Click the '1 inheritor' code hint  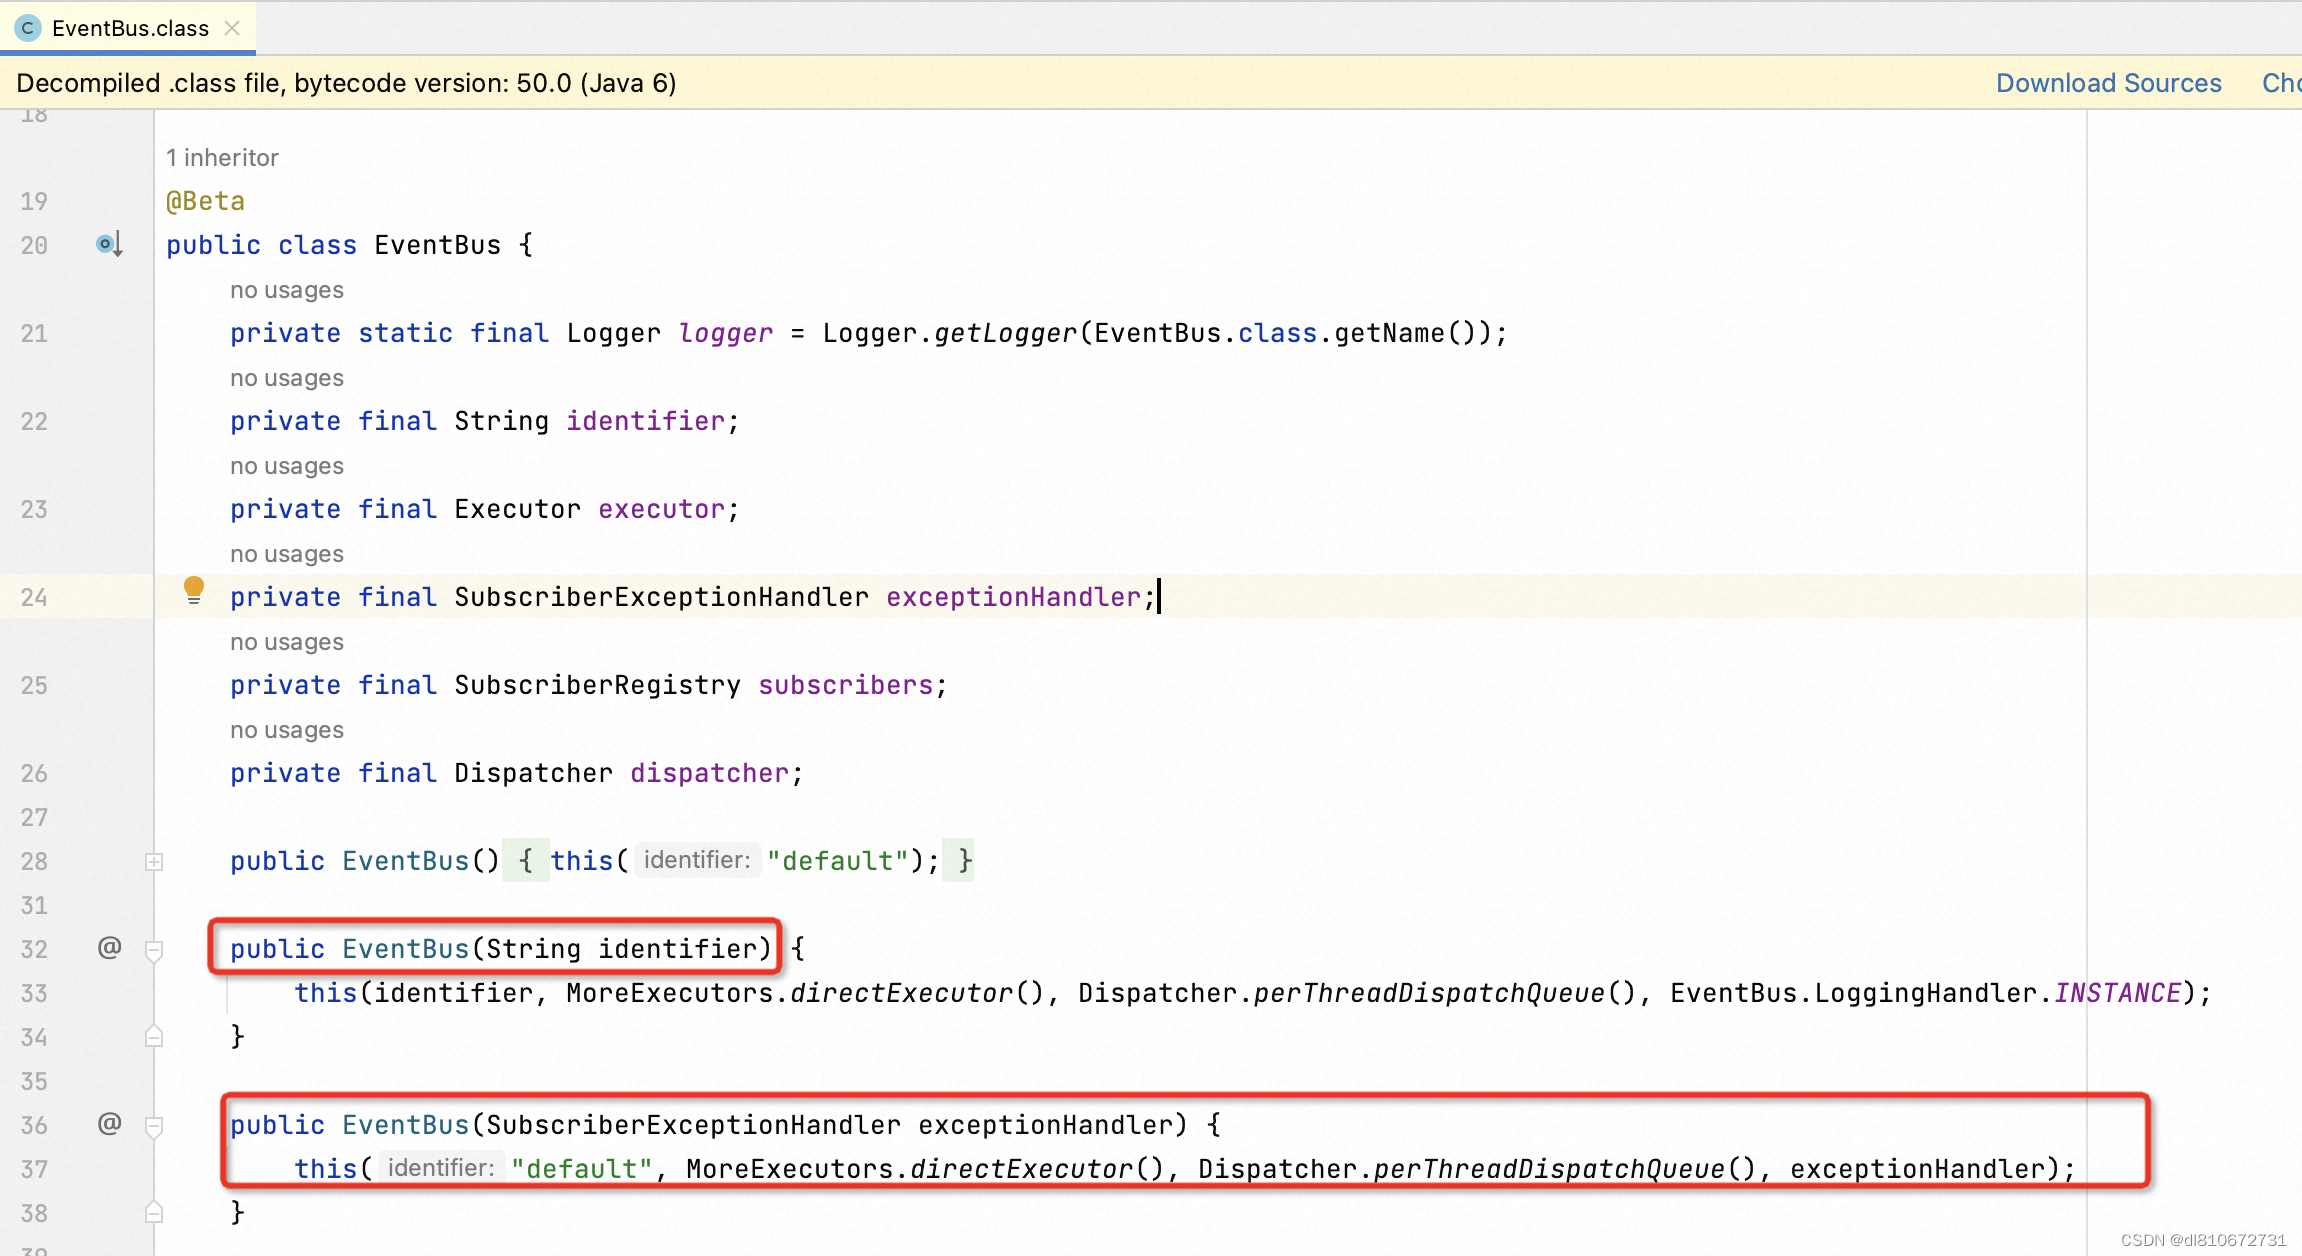222,157
